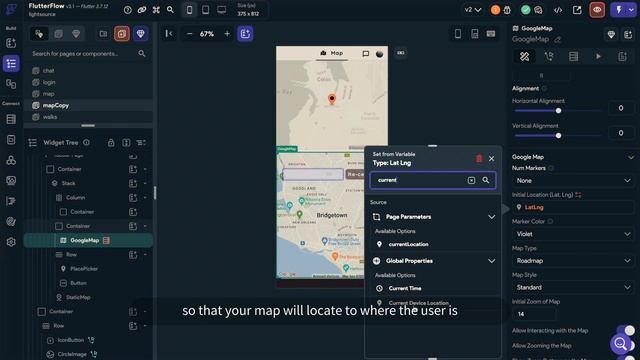640x360 pixels.
Task: Zoom in canvas with plus button
Action: tap(227, 34)
